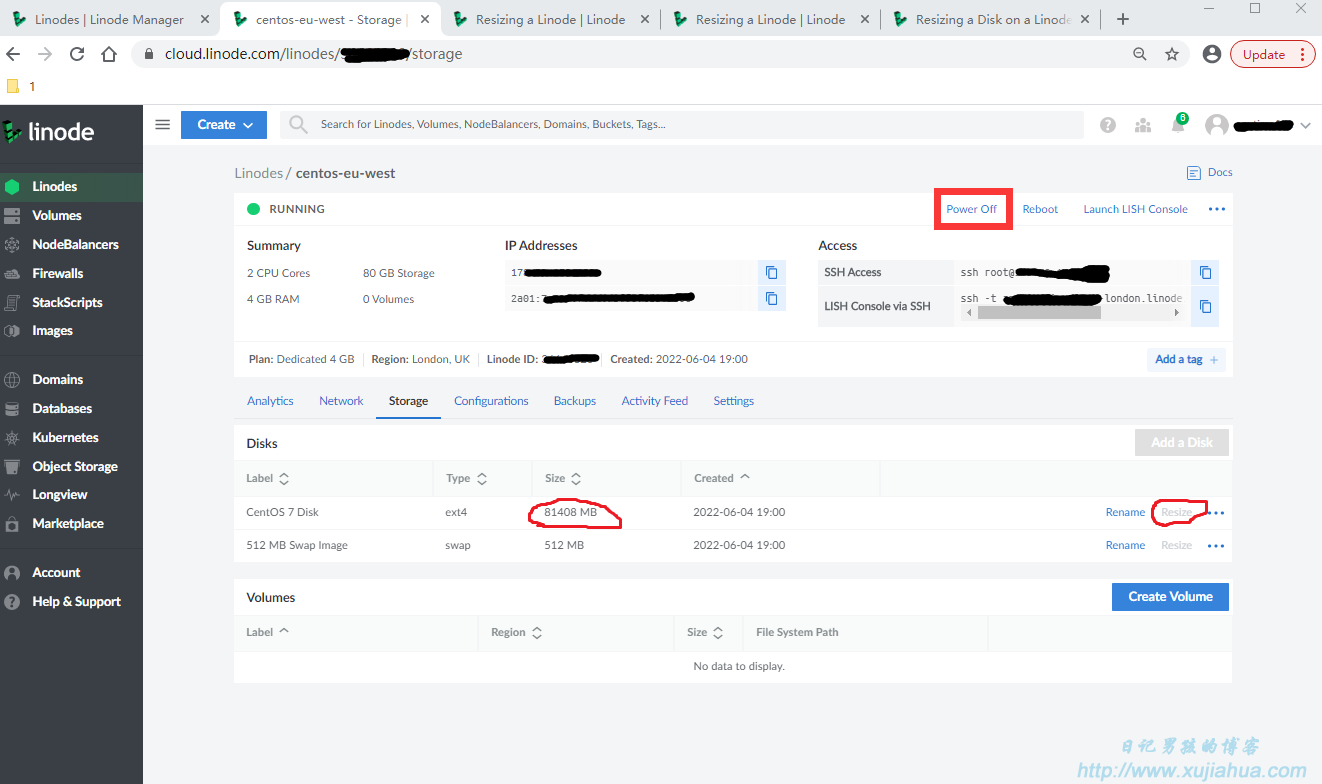Open the notifications bell
The width and height of the screenshot is (1322, 784).
pos(1178,125)
